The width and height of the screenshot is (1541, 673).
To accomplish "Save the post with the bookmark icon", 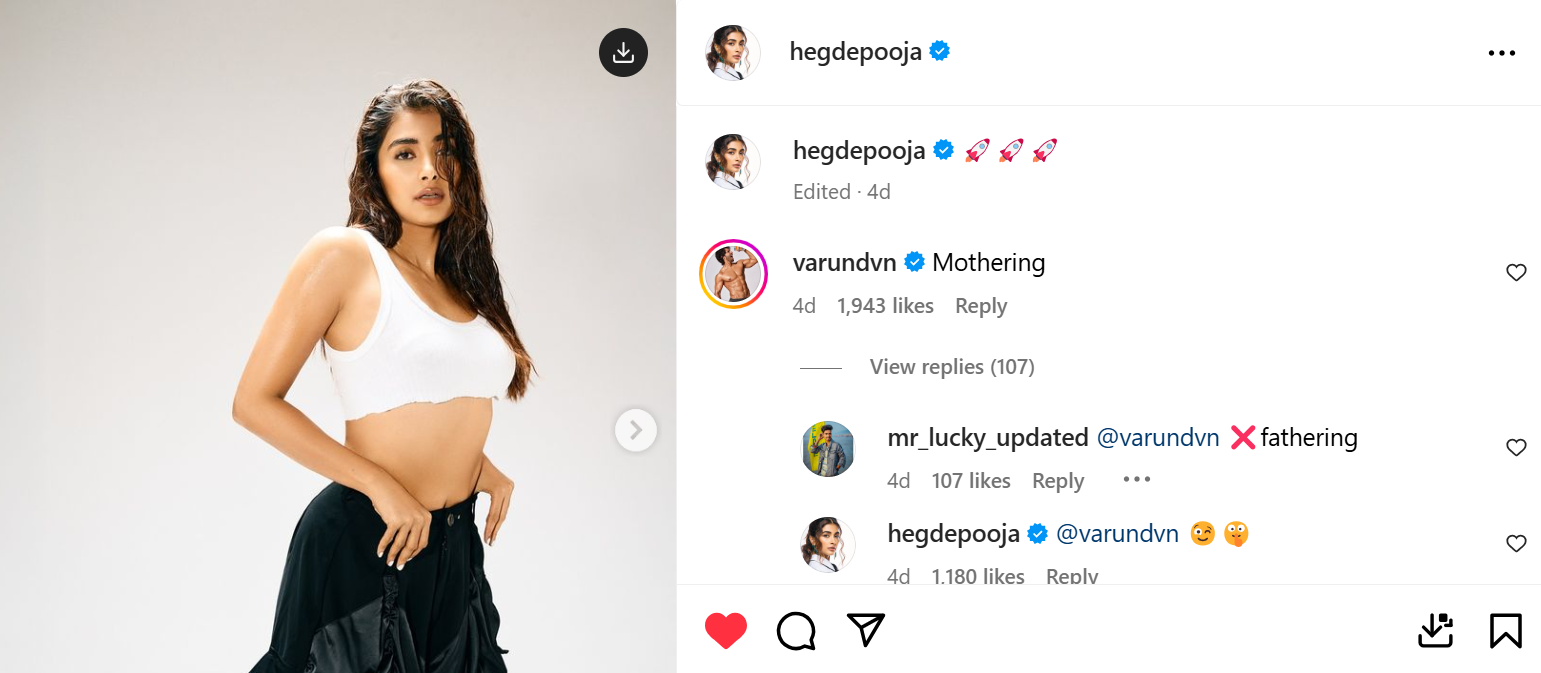I will coord(1505,631).
